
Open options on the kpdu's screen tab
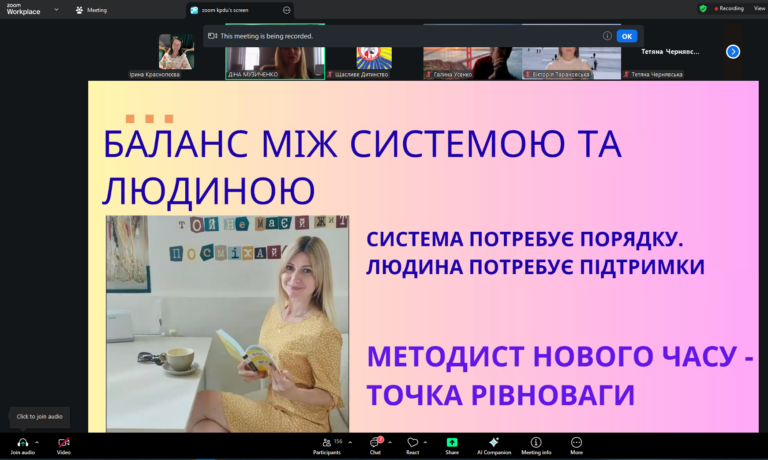(287, 10)
